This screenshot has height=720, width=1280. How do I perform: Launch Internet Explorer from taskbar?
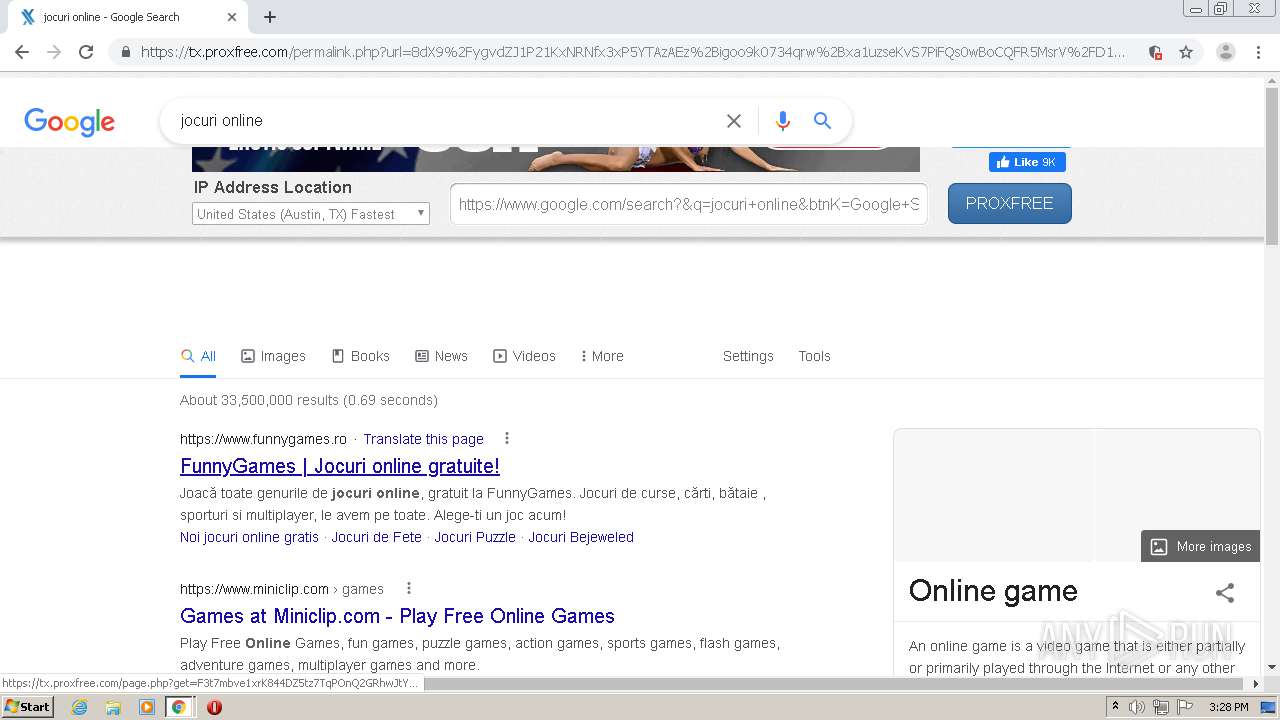tap(80, 707)
